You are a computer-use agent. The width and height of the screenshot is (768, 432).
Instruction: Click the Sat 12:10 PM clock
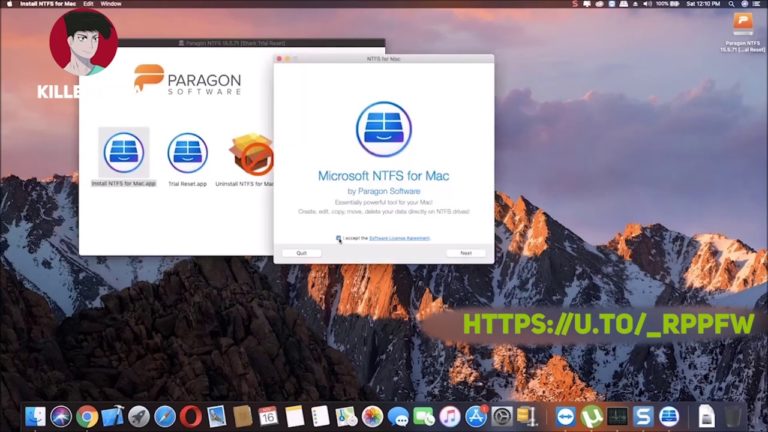click(x=703, y=4)
